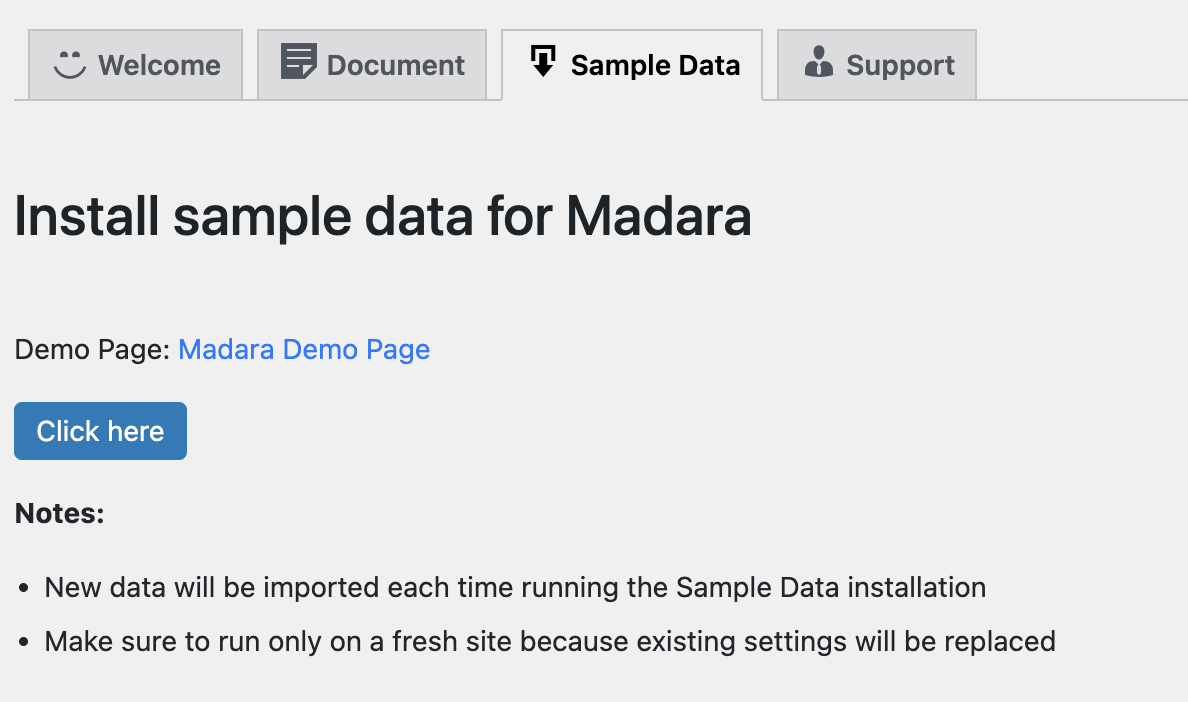Viewport: 1188px width, 702px height.
Task: Click the second bullet point marker in Notes
Action: click(x=24, y=642)
